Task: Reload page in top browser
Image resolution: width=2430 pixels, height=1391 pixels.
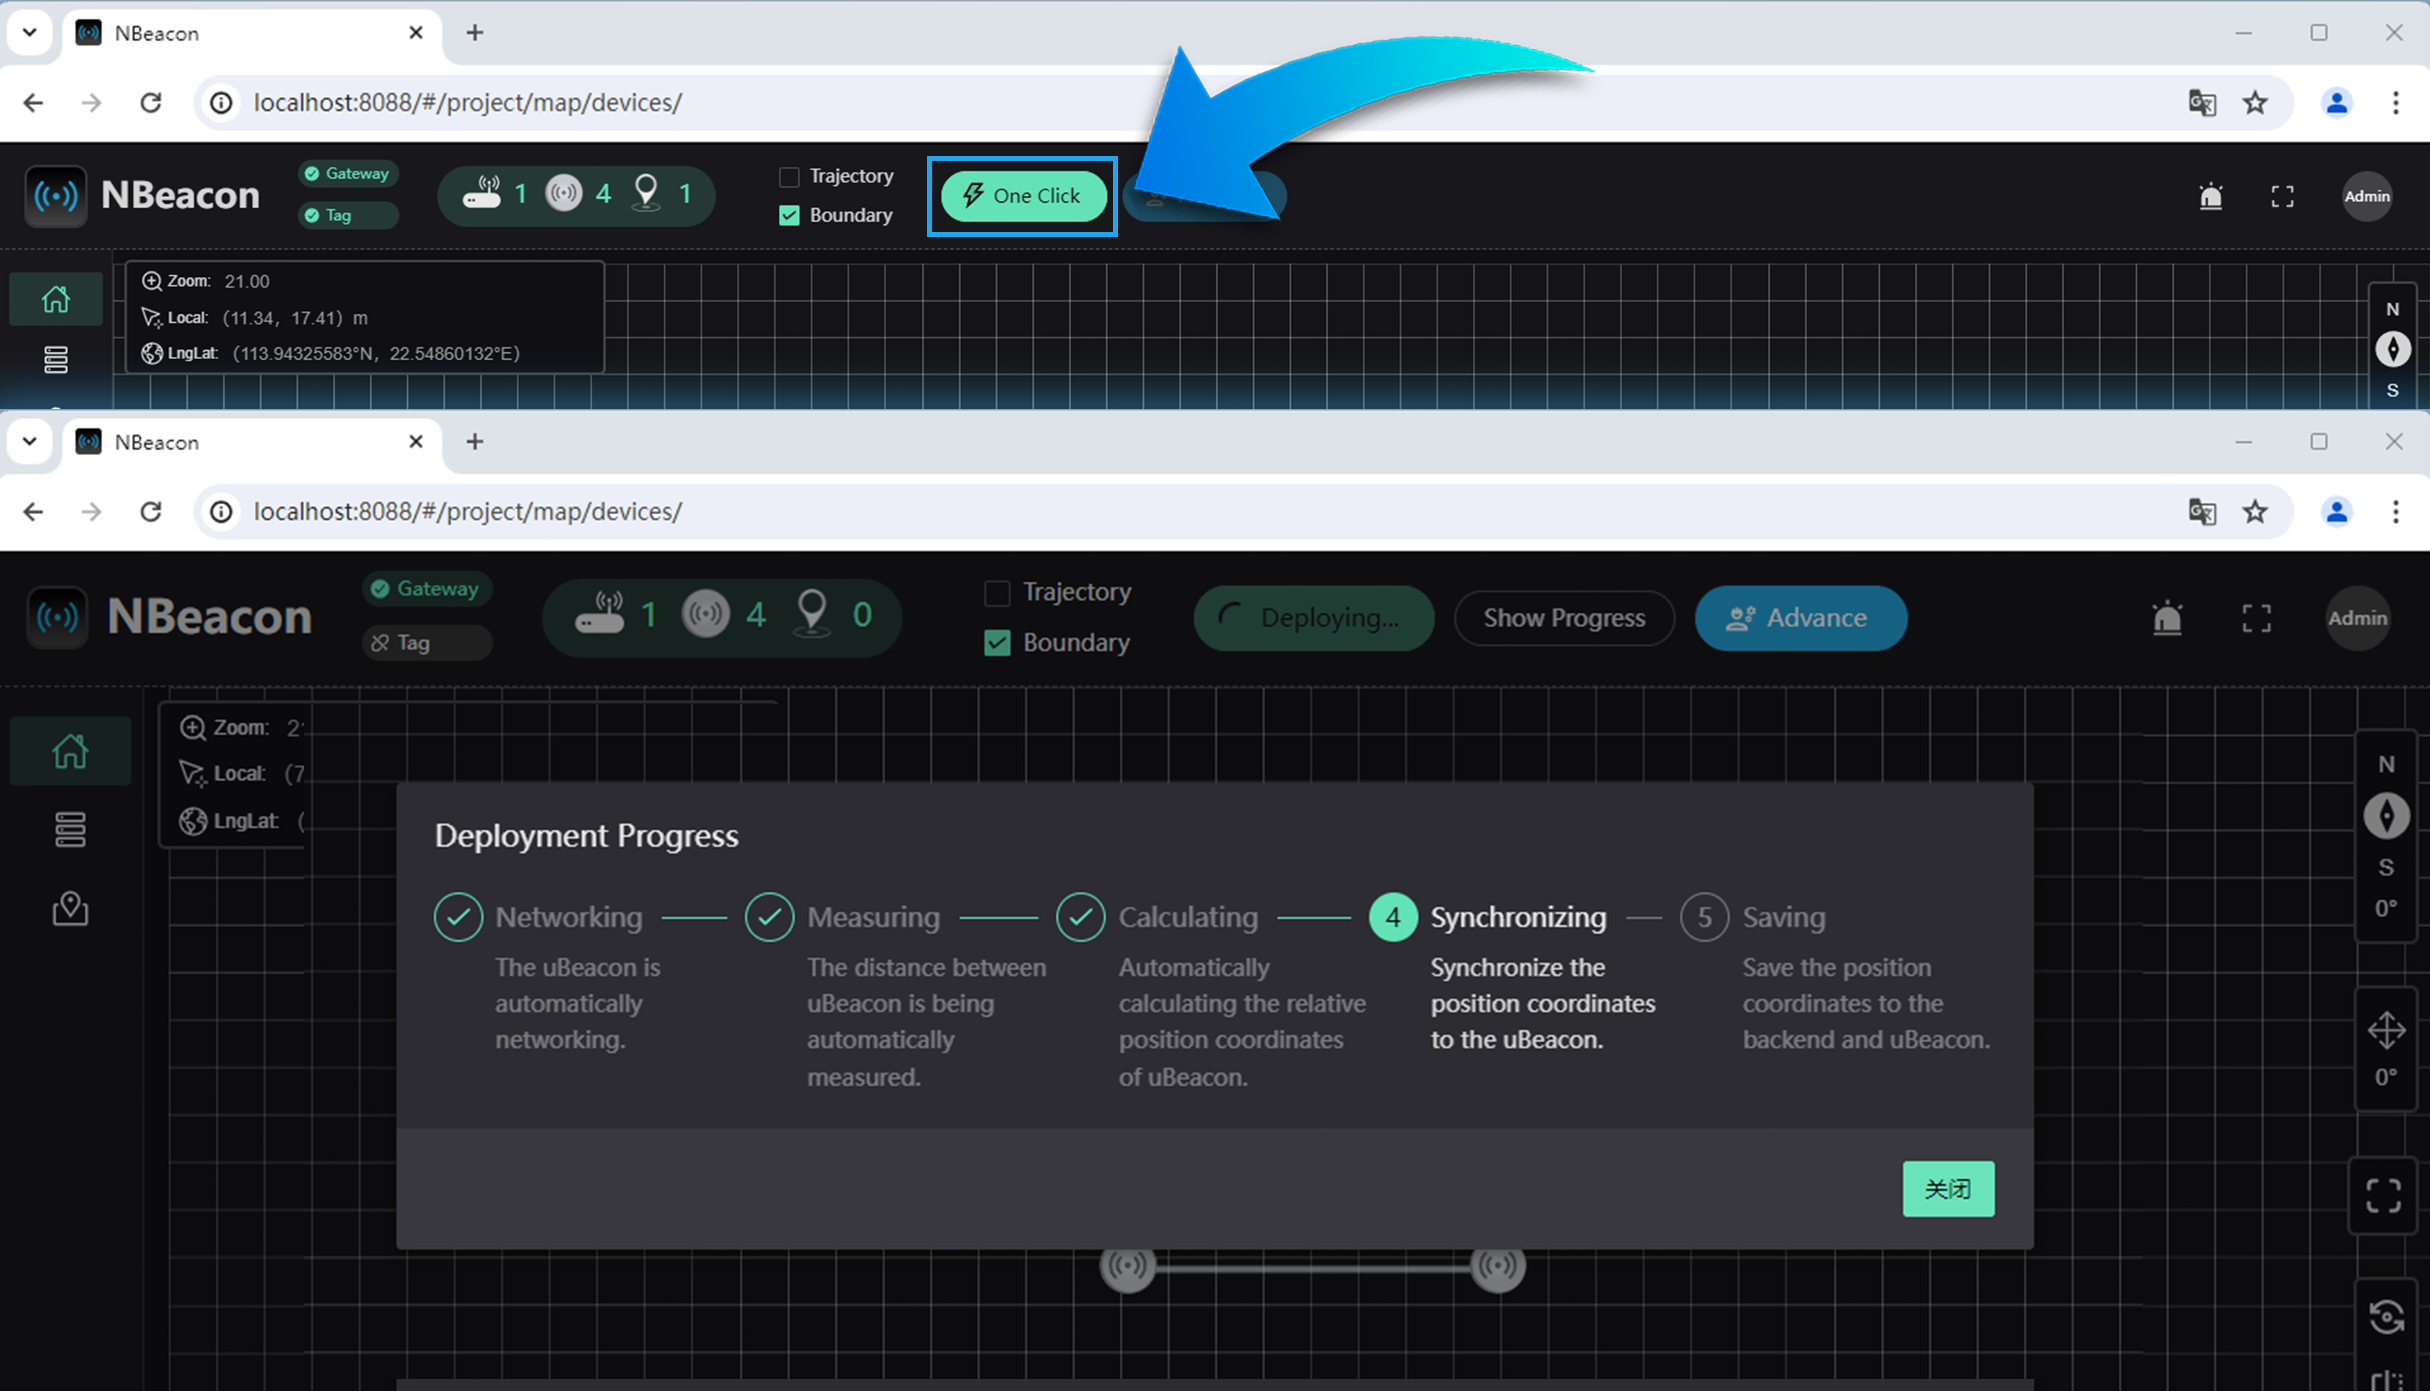Action: [151, 102]
